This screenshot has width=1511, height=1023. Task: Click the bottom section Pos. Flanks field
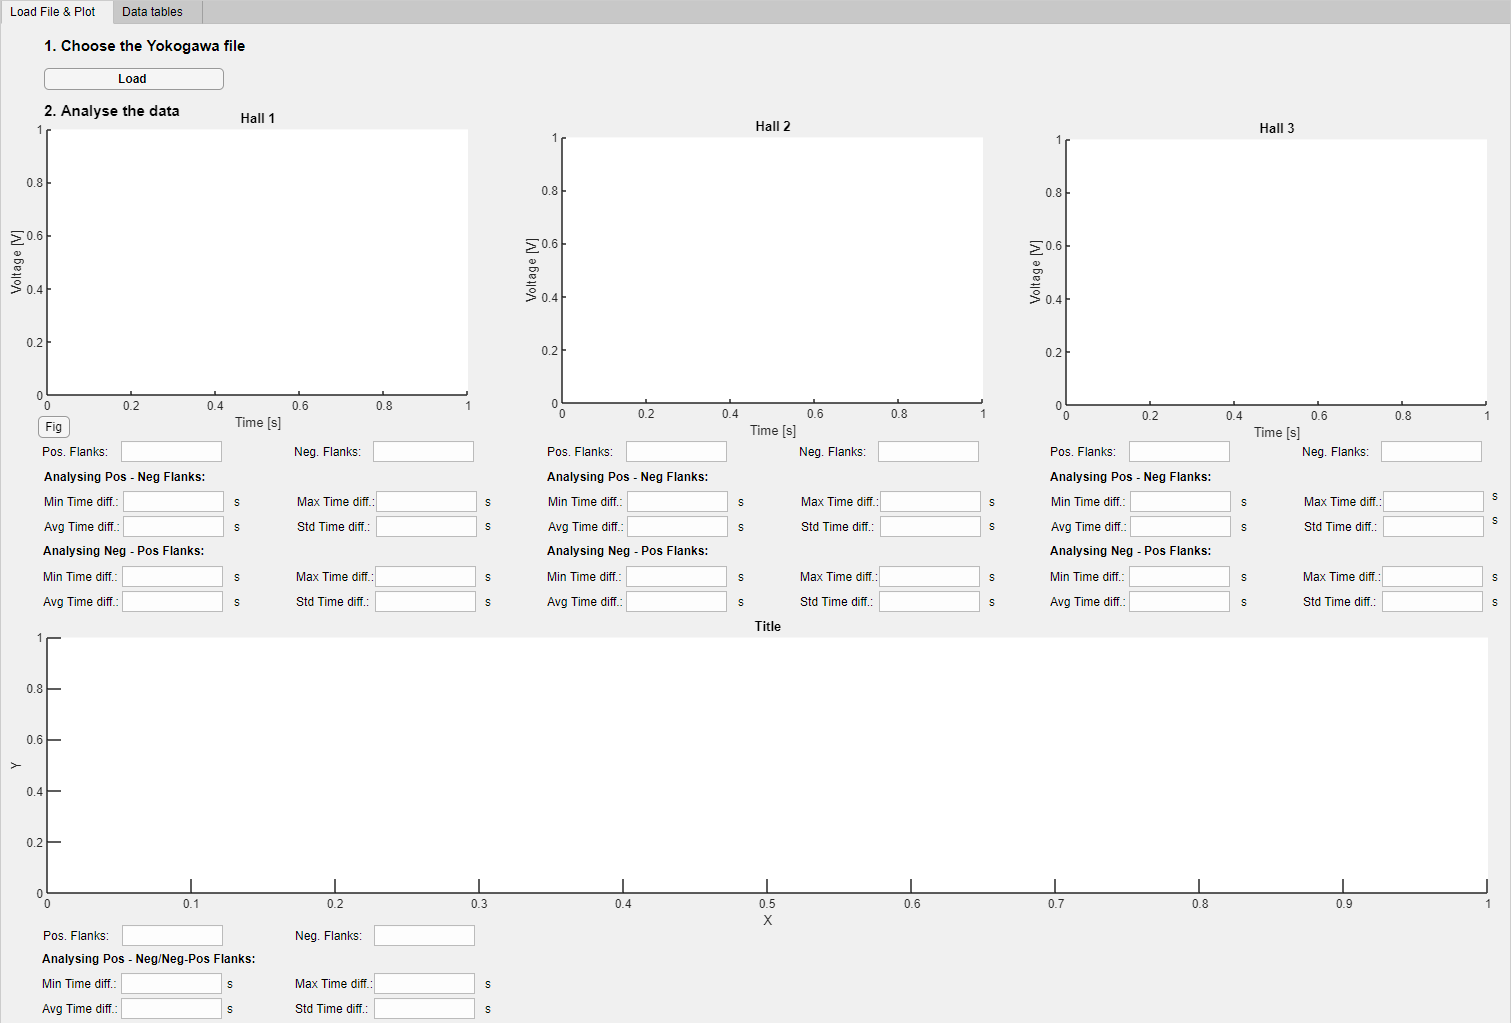[172, 936]
